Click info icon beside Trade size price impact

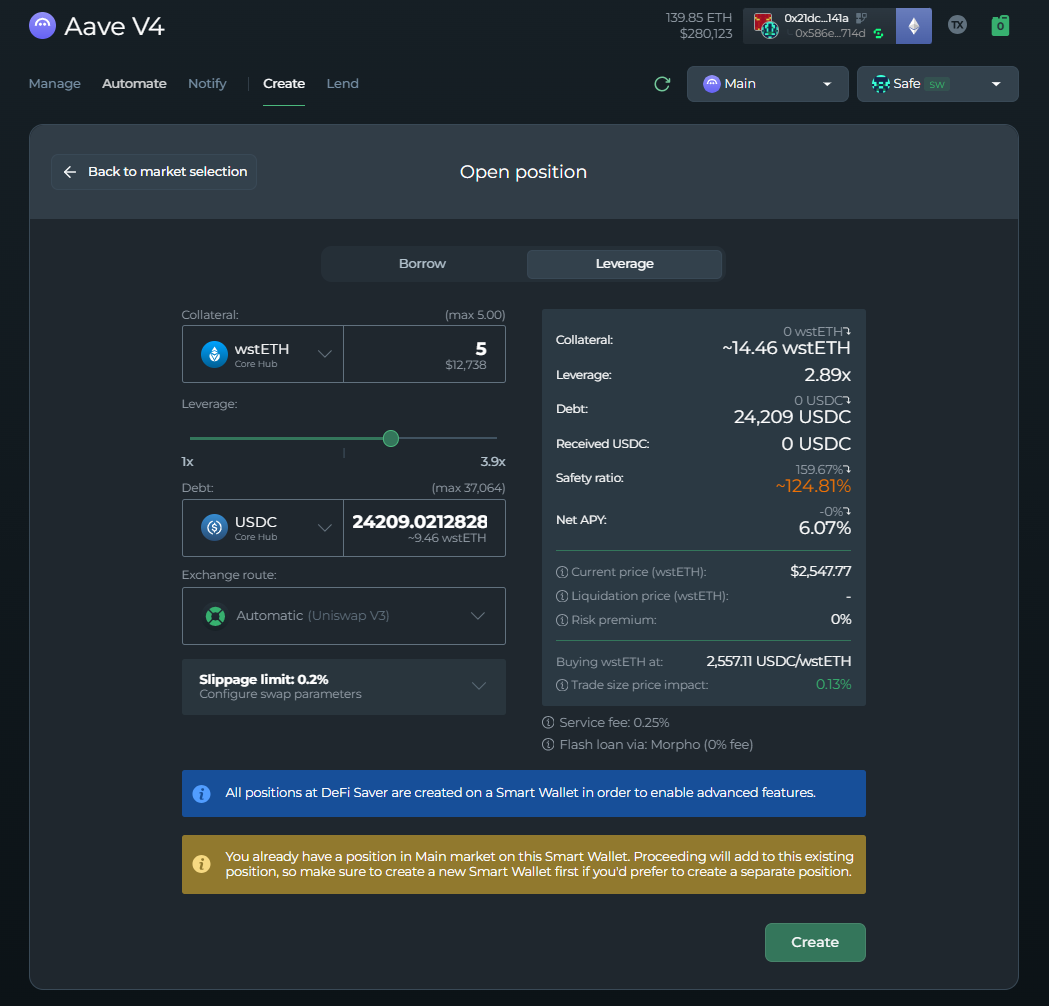[x=562, y=685]
